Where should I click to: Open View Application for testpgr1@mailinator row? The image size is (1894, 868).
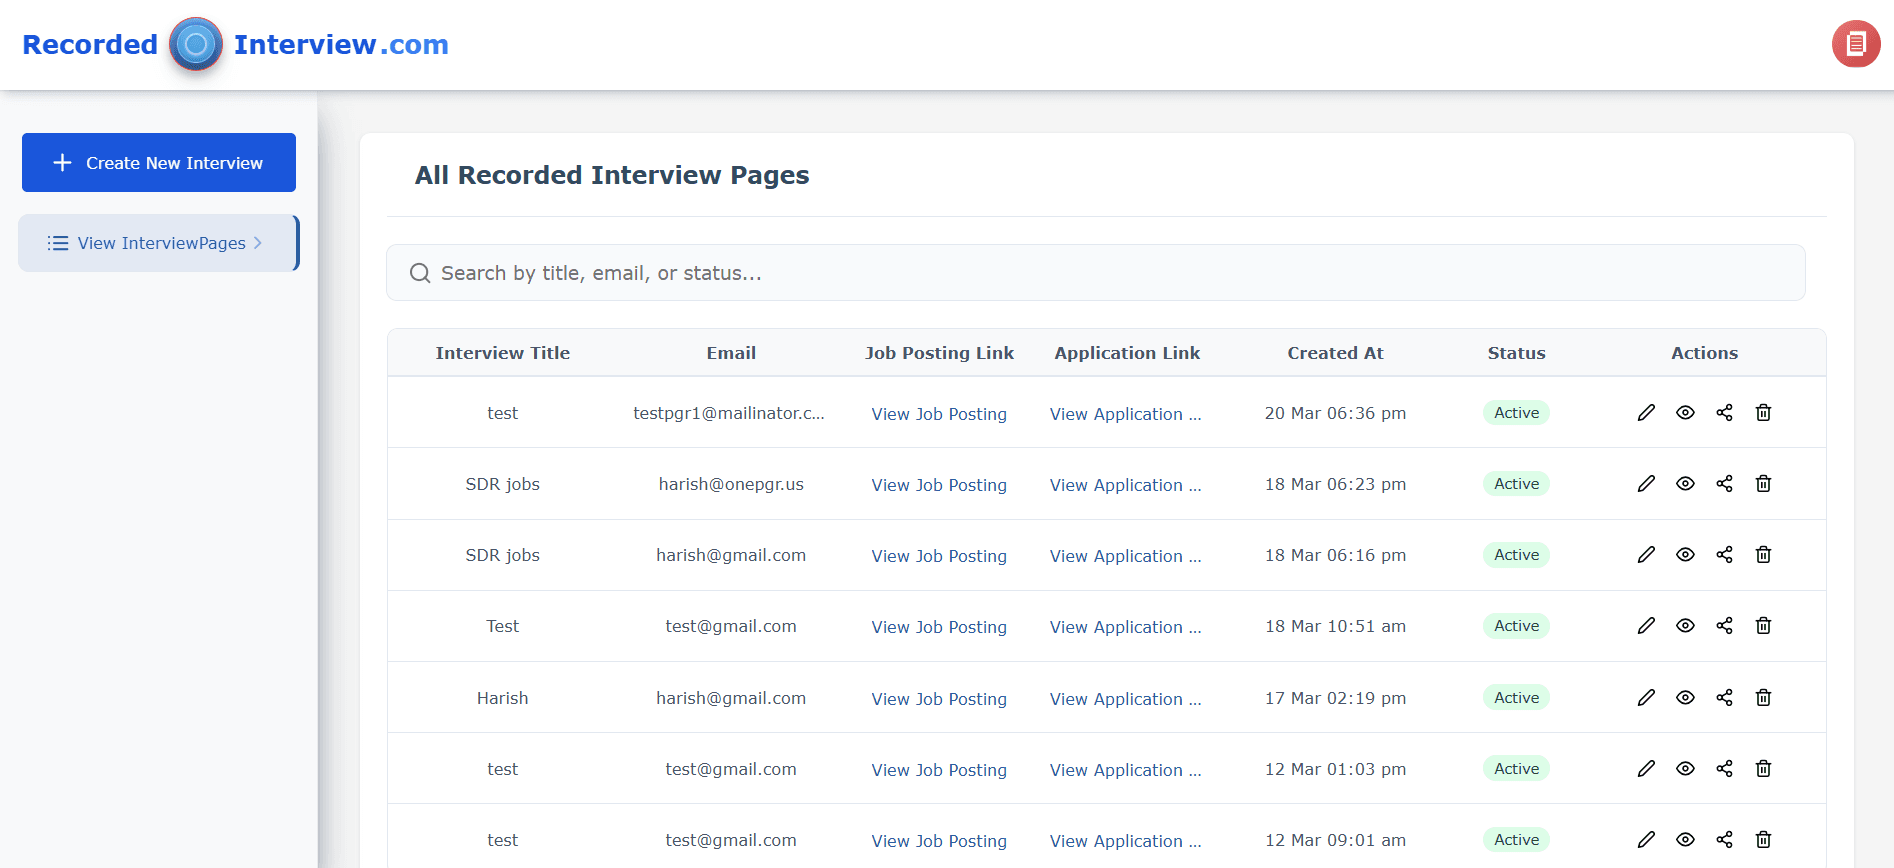pos(1126,414)
